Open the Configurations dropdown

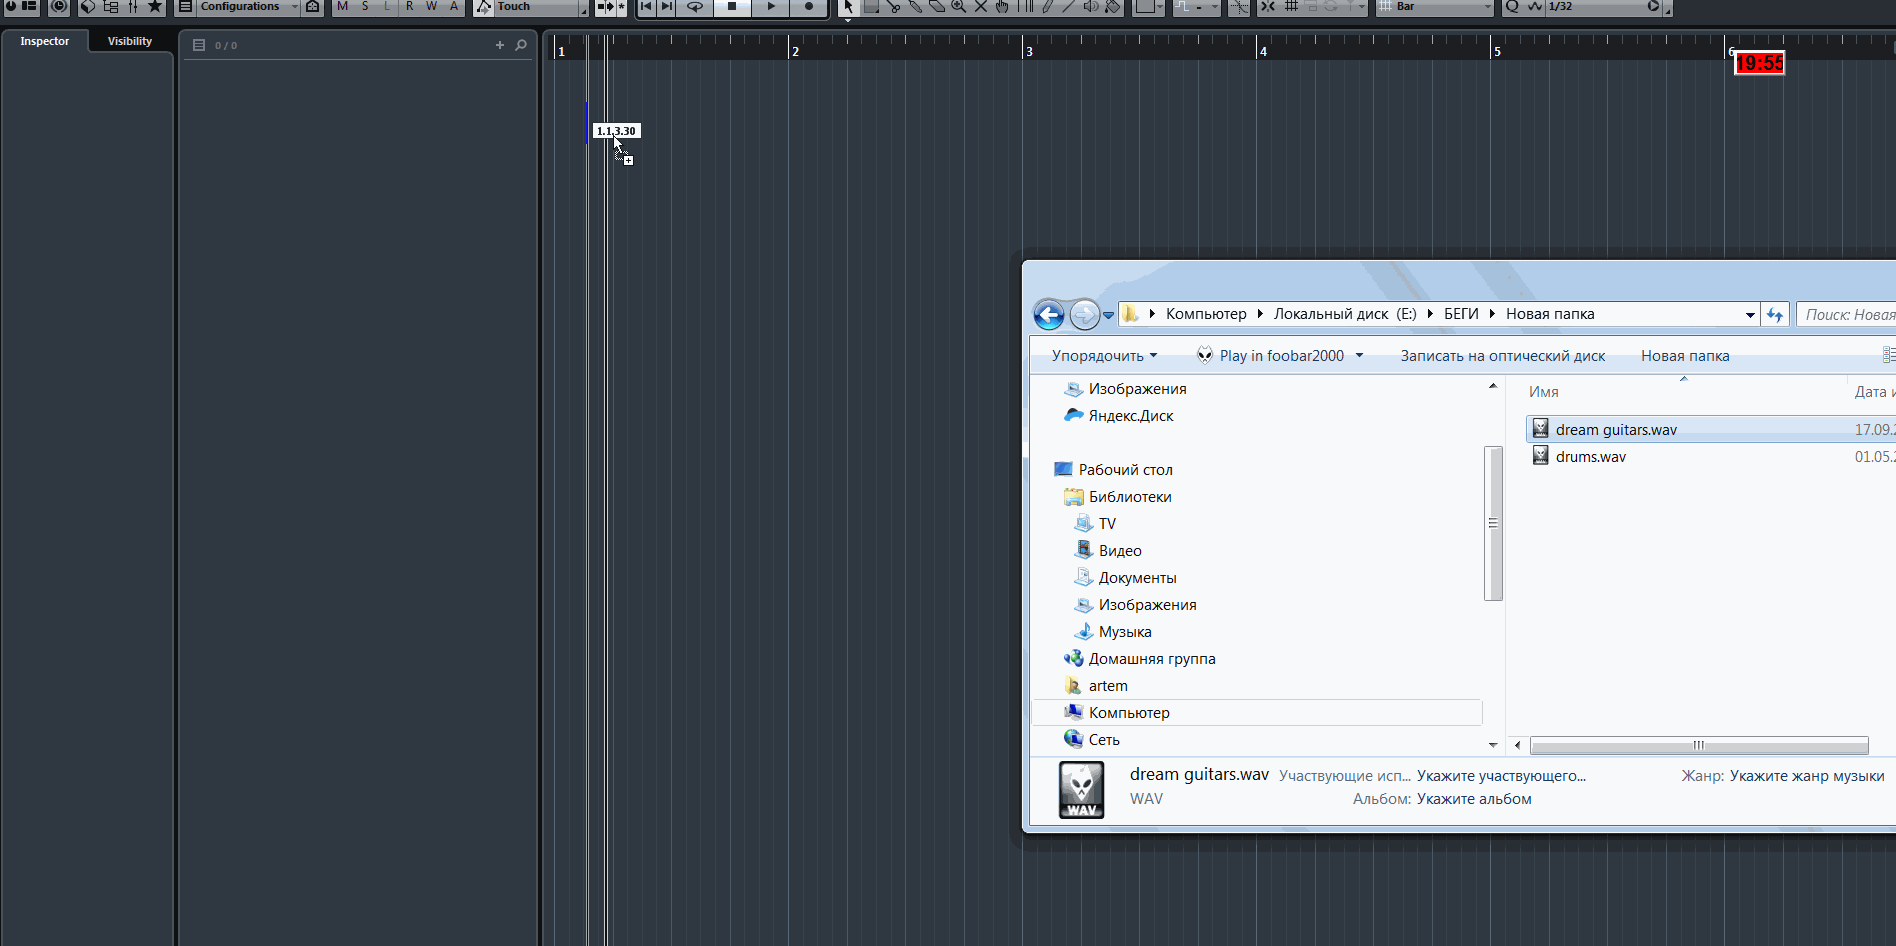(247, 6)
